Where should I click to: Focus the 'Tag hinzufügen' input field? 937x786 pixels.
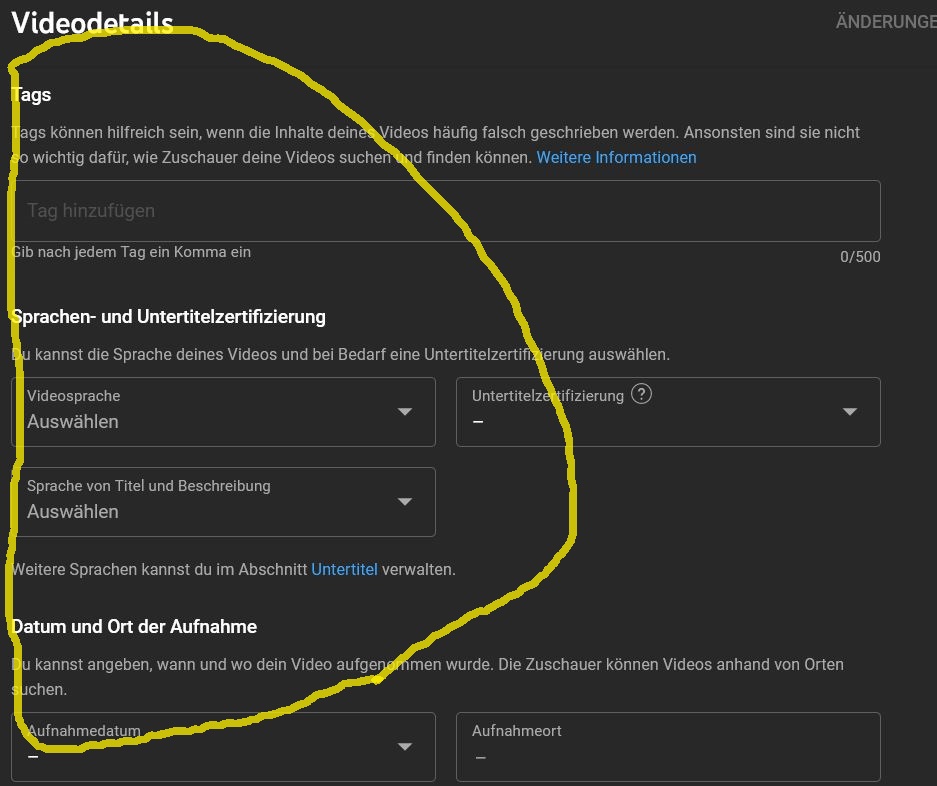pyautogui.click(x=445, y=211)
